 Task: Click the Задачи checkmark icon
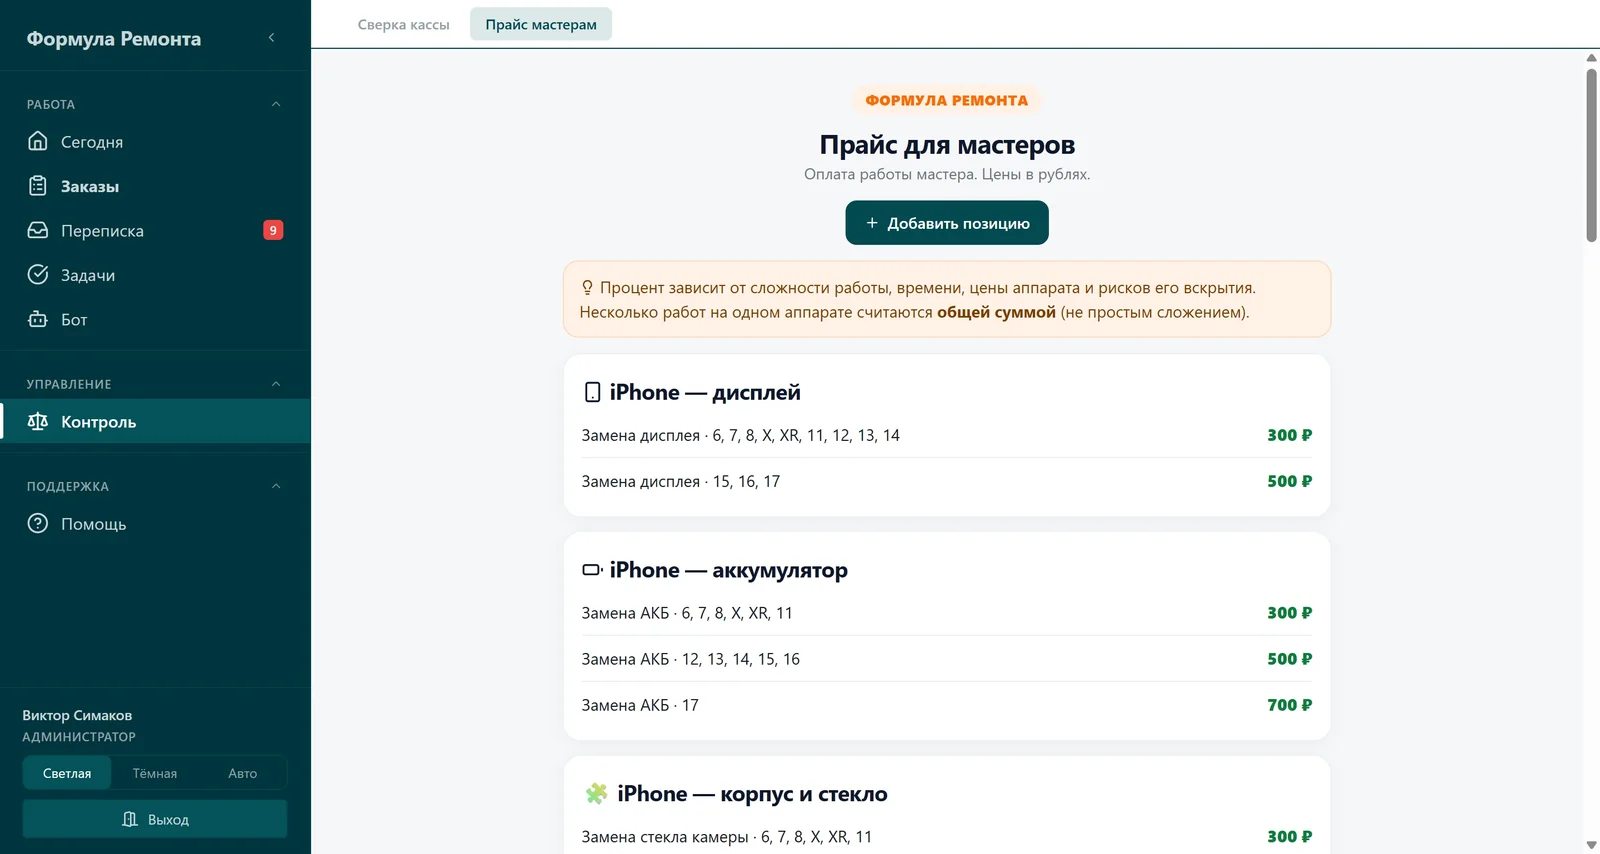(38, 275)
